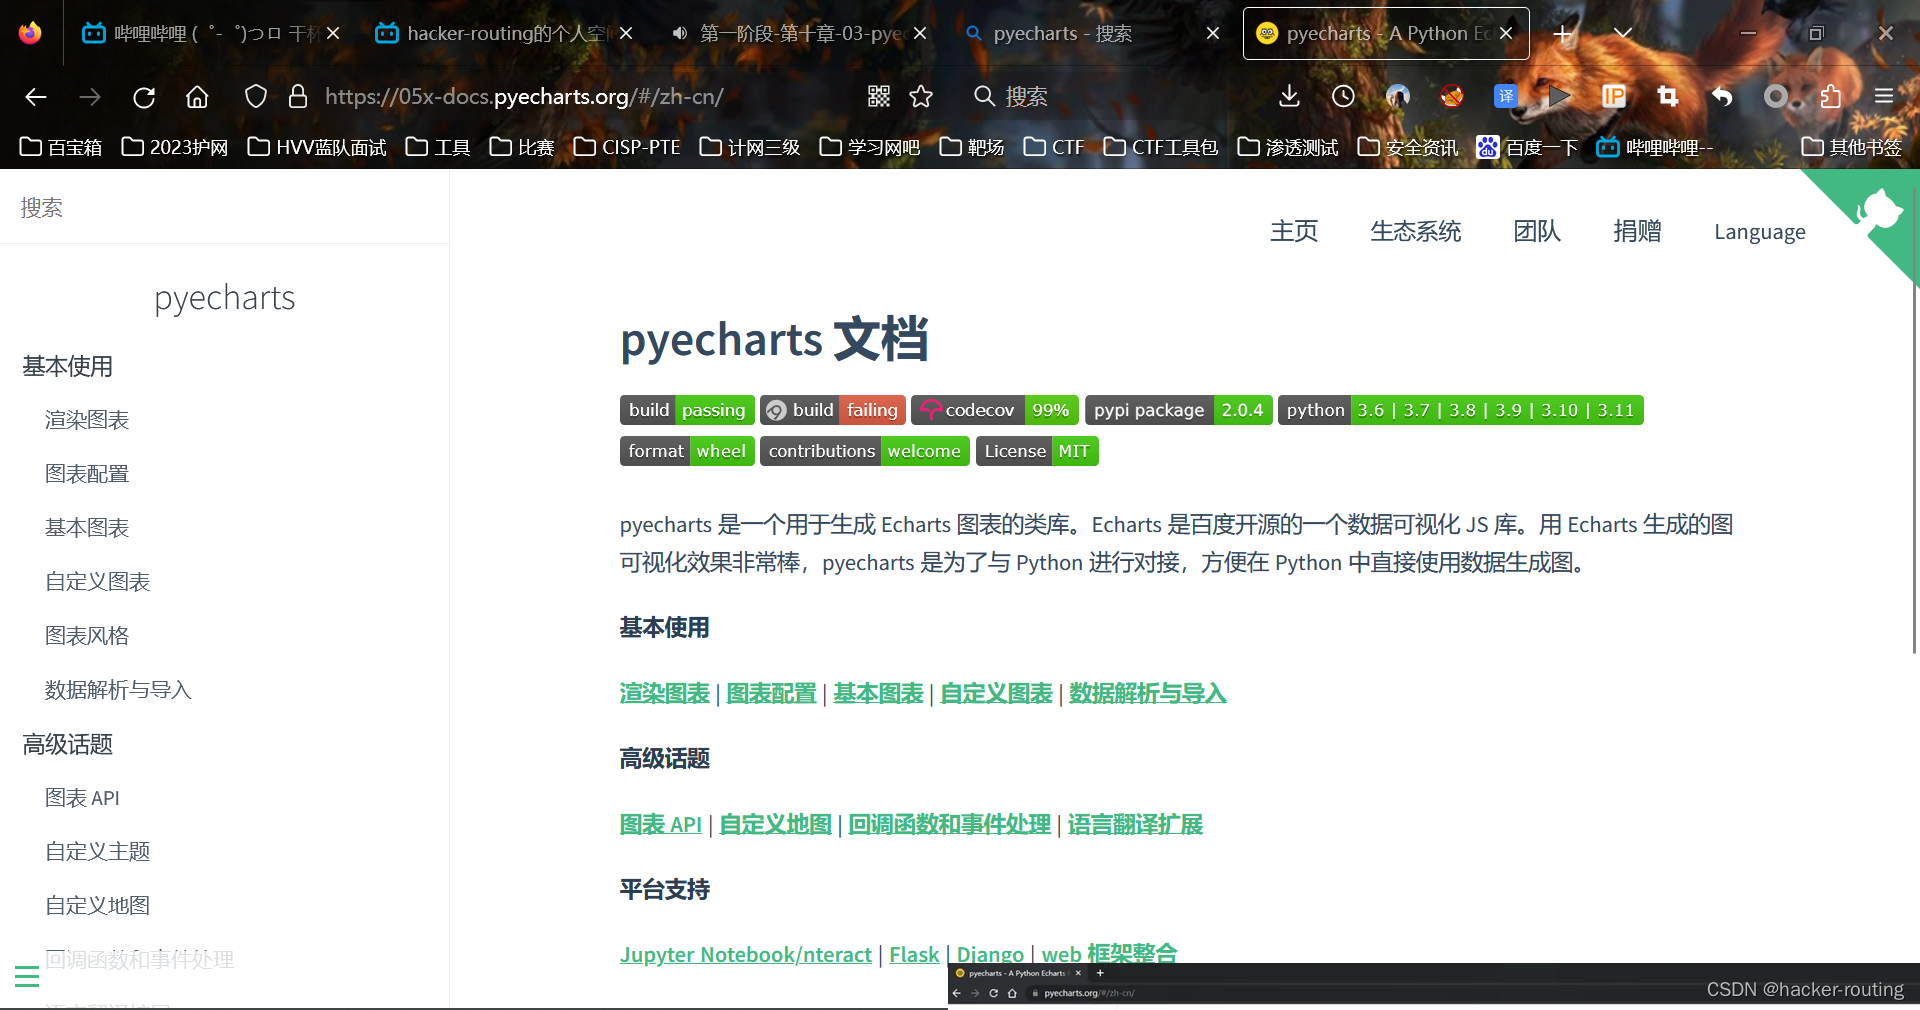Show the QR code icon in address bar
1920x1010 pixels.
pos(879,96)
